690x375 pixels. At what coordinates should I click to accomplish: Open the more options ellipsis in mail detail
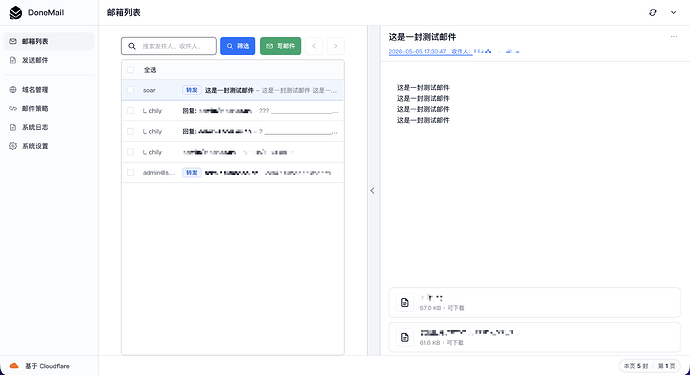coord(674,37)
